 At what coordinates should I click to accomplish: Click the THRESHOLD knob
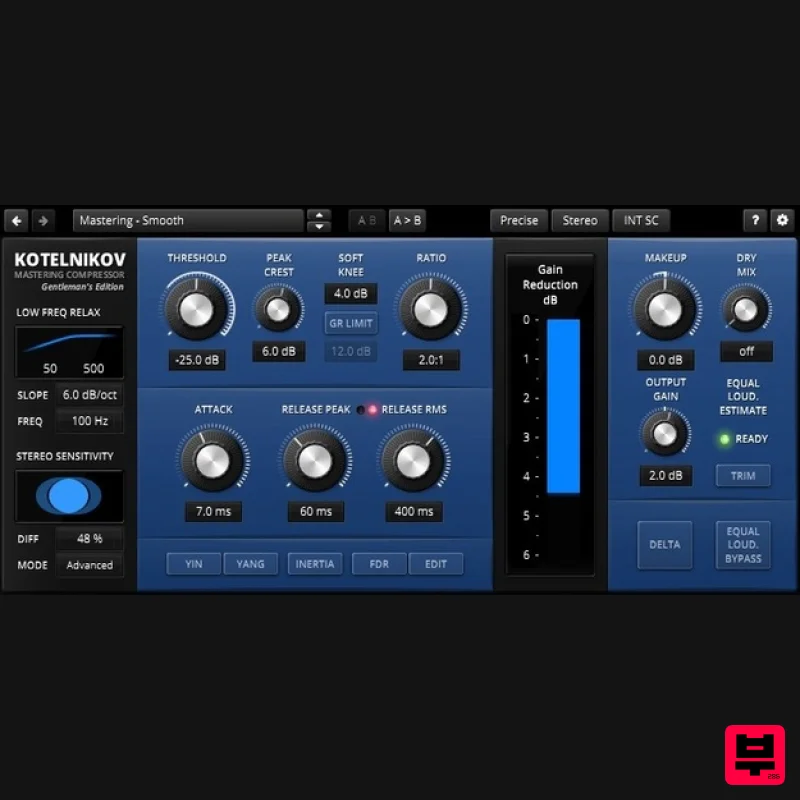coord(196,309)
